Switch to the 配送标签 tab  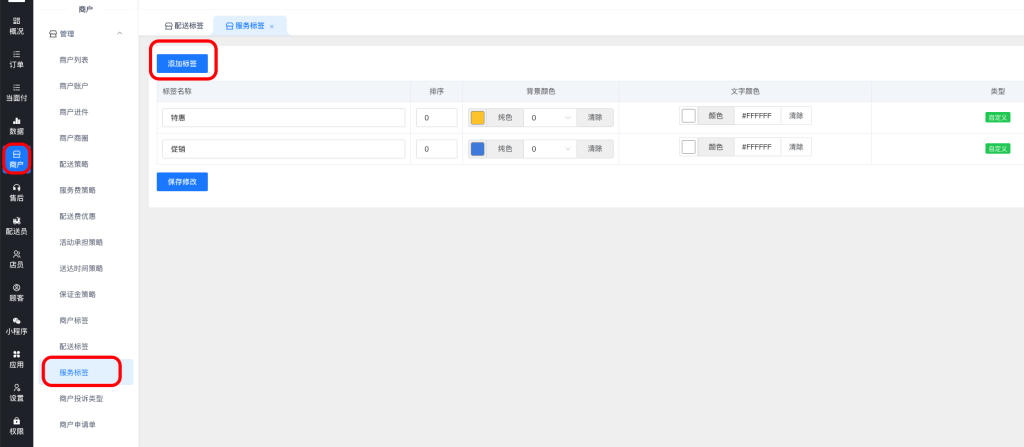[x=186, y=25]
